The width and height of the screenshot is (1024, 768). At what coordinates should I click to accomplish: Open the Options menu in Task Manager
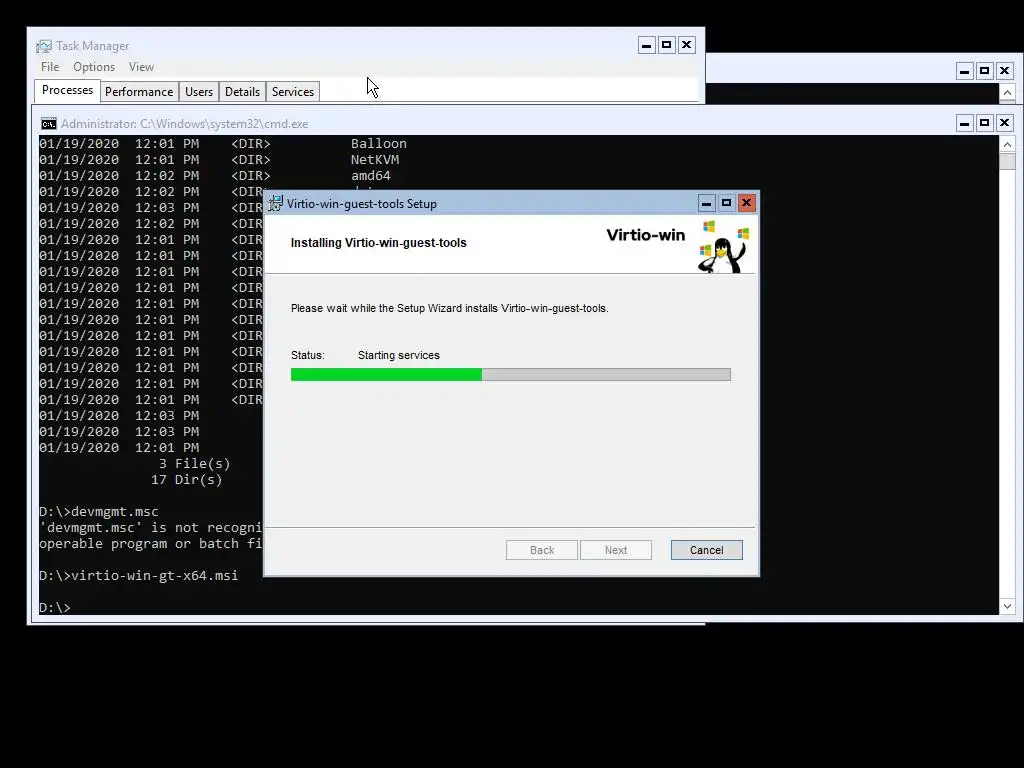tap(93, 67)
